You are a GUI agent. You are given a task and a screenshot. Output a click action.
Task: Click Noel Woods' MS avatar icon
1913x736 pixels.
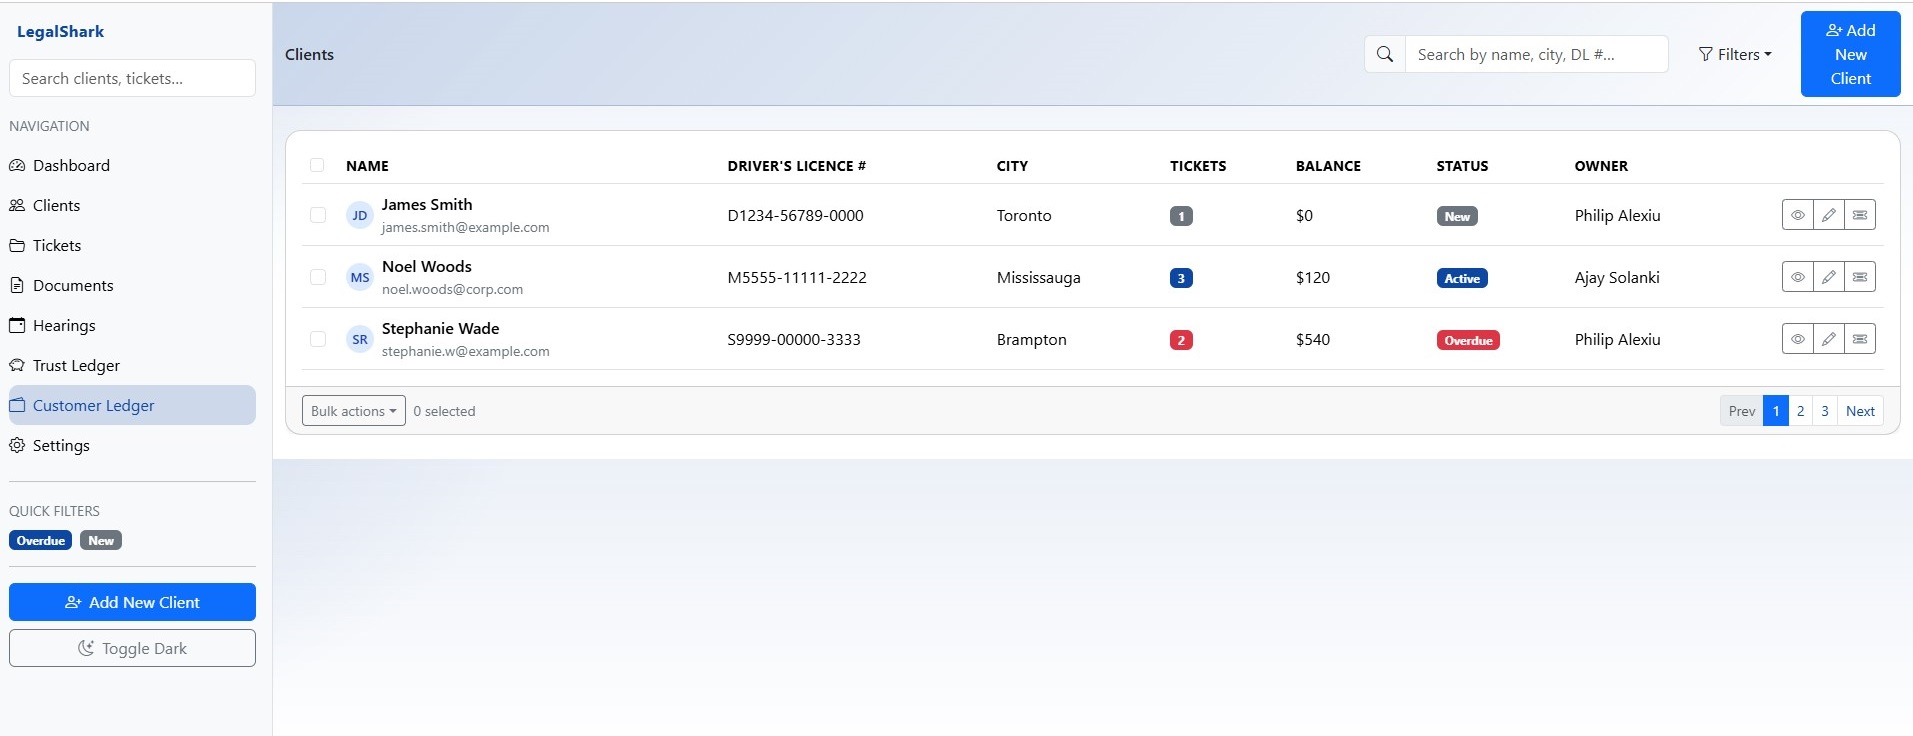pos(360,277)
